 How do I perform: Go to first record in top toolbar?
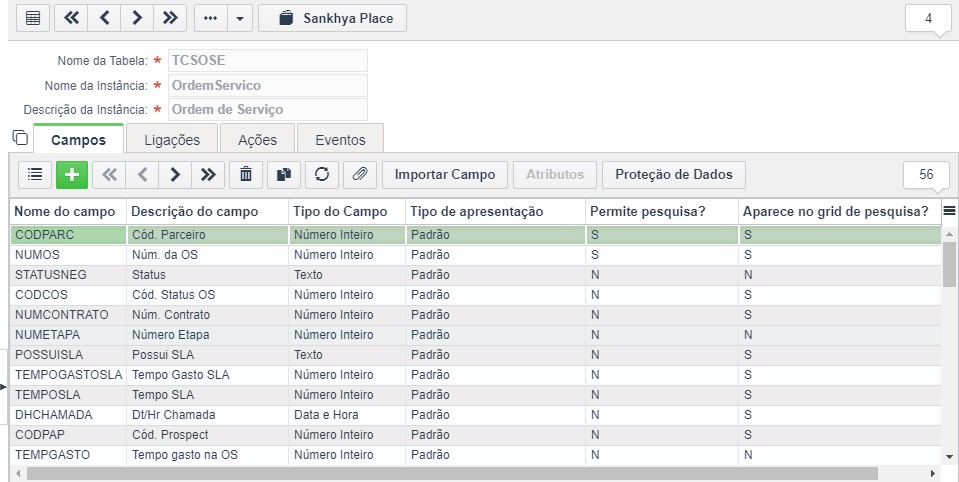pyautogui.click(x=72, y=18)
